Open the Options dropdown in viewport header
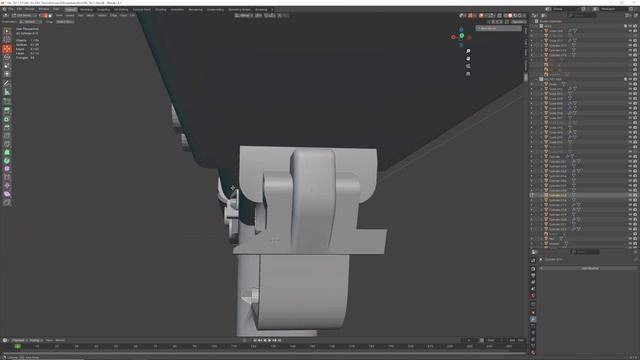Screen dimensions: 640x360 (518, 22)
